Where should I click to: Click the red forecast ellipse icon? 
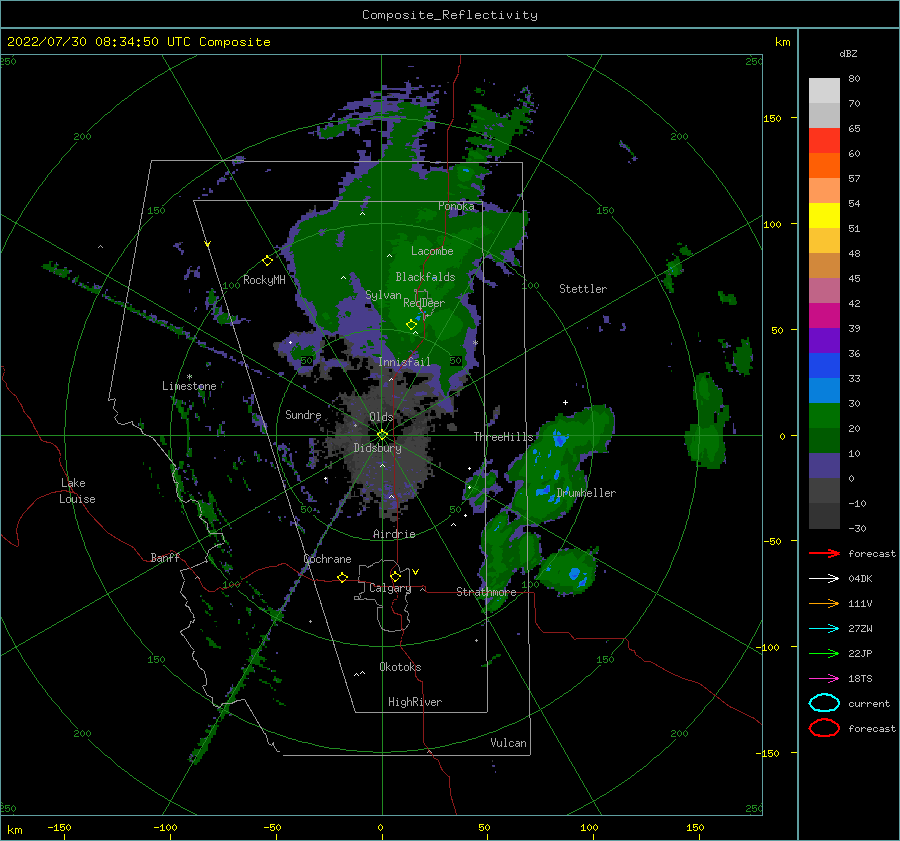[824, 728]
